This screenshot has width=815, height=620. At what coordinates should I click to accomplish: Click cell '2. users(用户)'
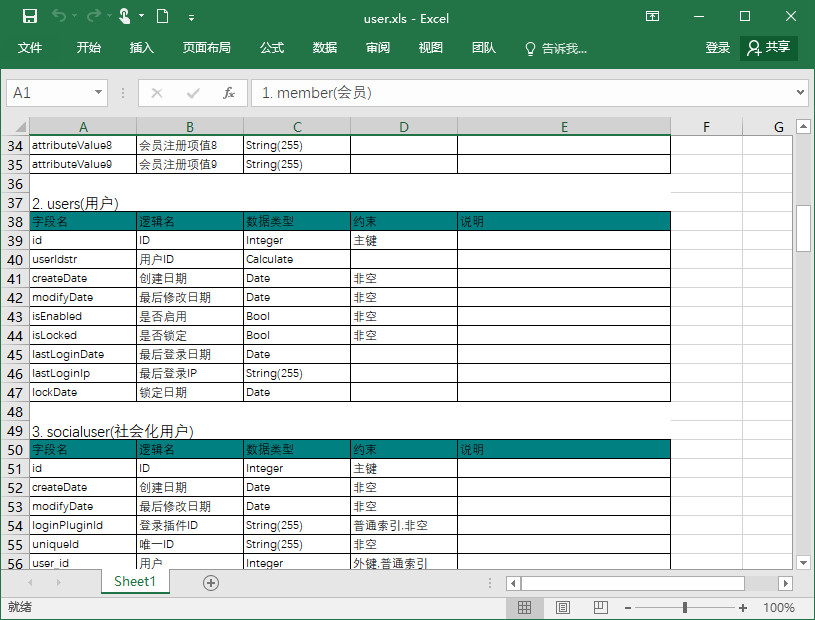pyautogui.click(x=75, y=203)
